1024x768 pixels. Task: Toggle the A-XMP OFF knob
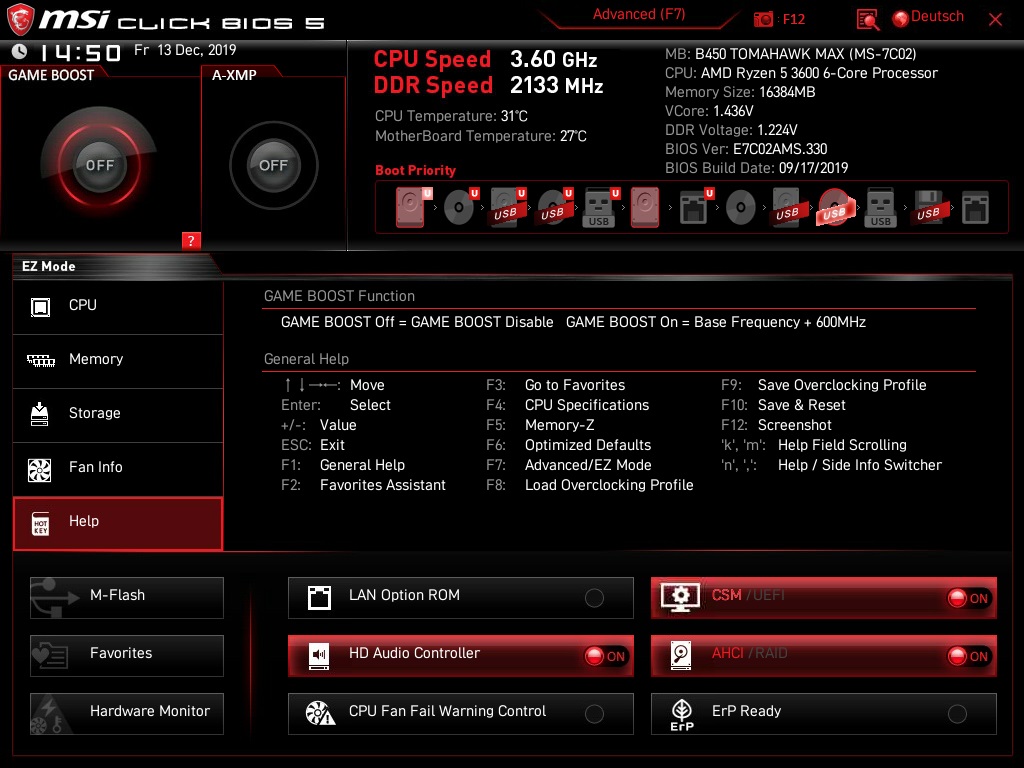click(273, 165)
